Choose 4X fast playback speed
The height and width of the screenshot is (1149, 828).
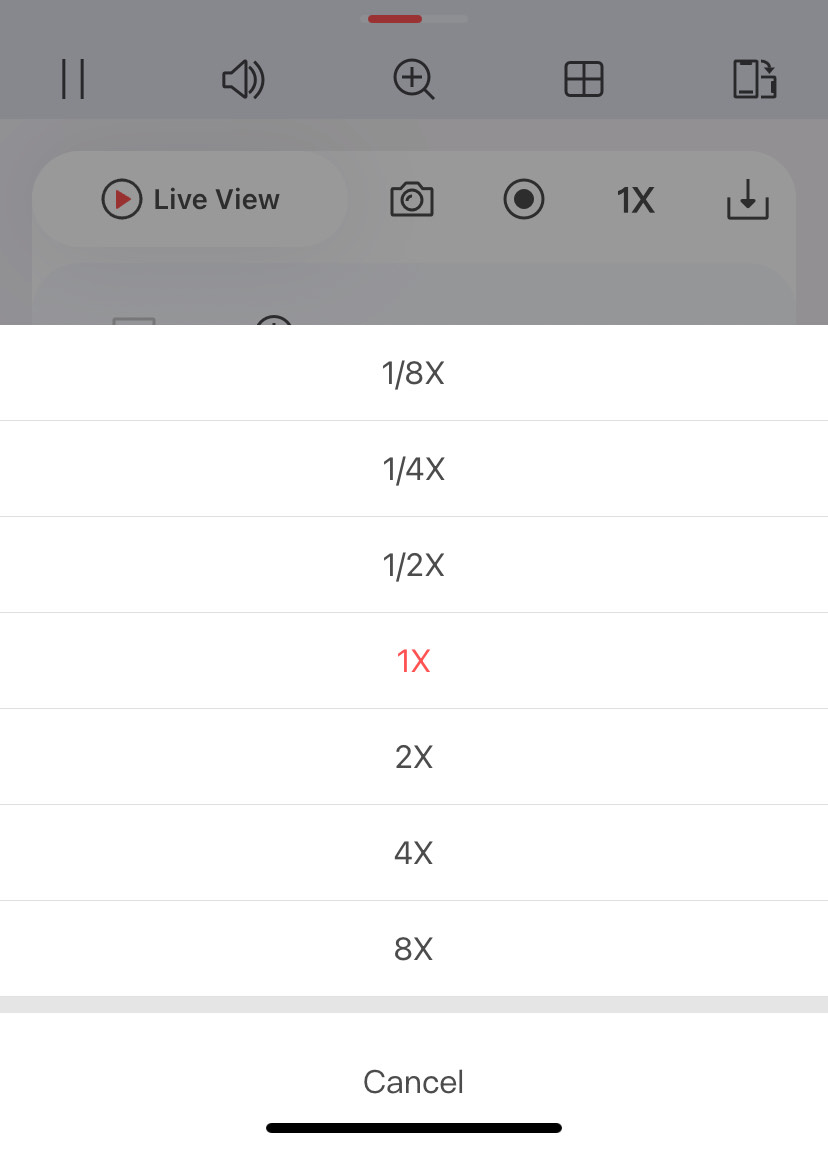click(413, 853)
